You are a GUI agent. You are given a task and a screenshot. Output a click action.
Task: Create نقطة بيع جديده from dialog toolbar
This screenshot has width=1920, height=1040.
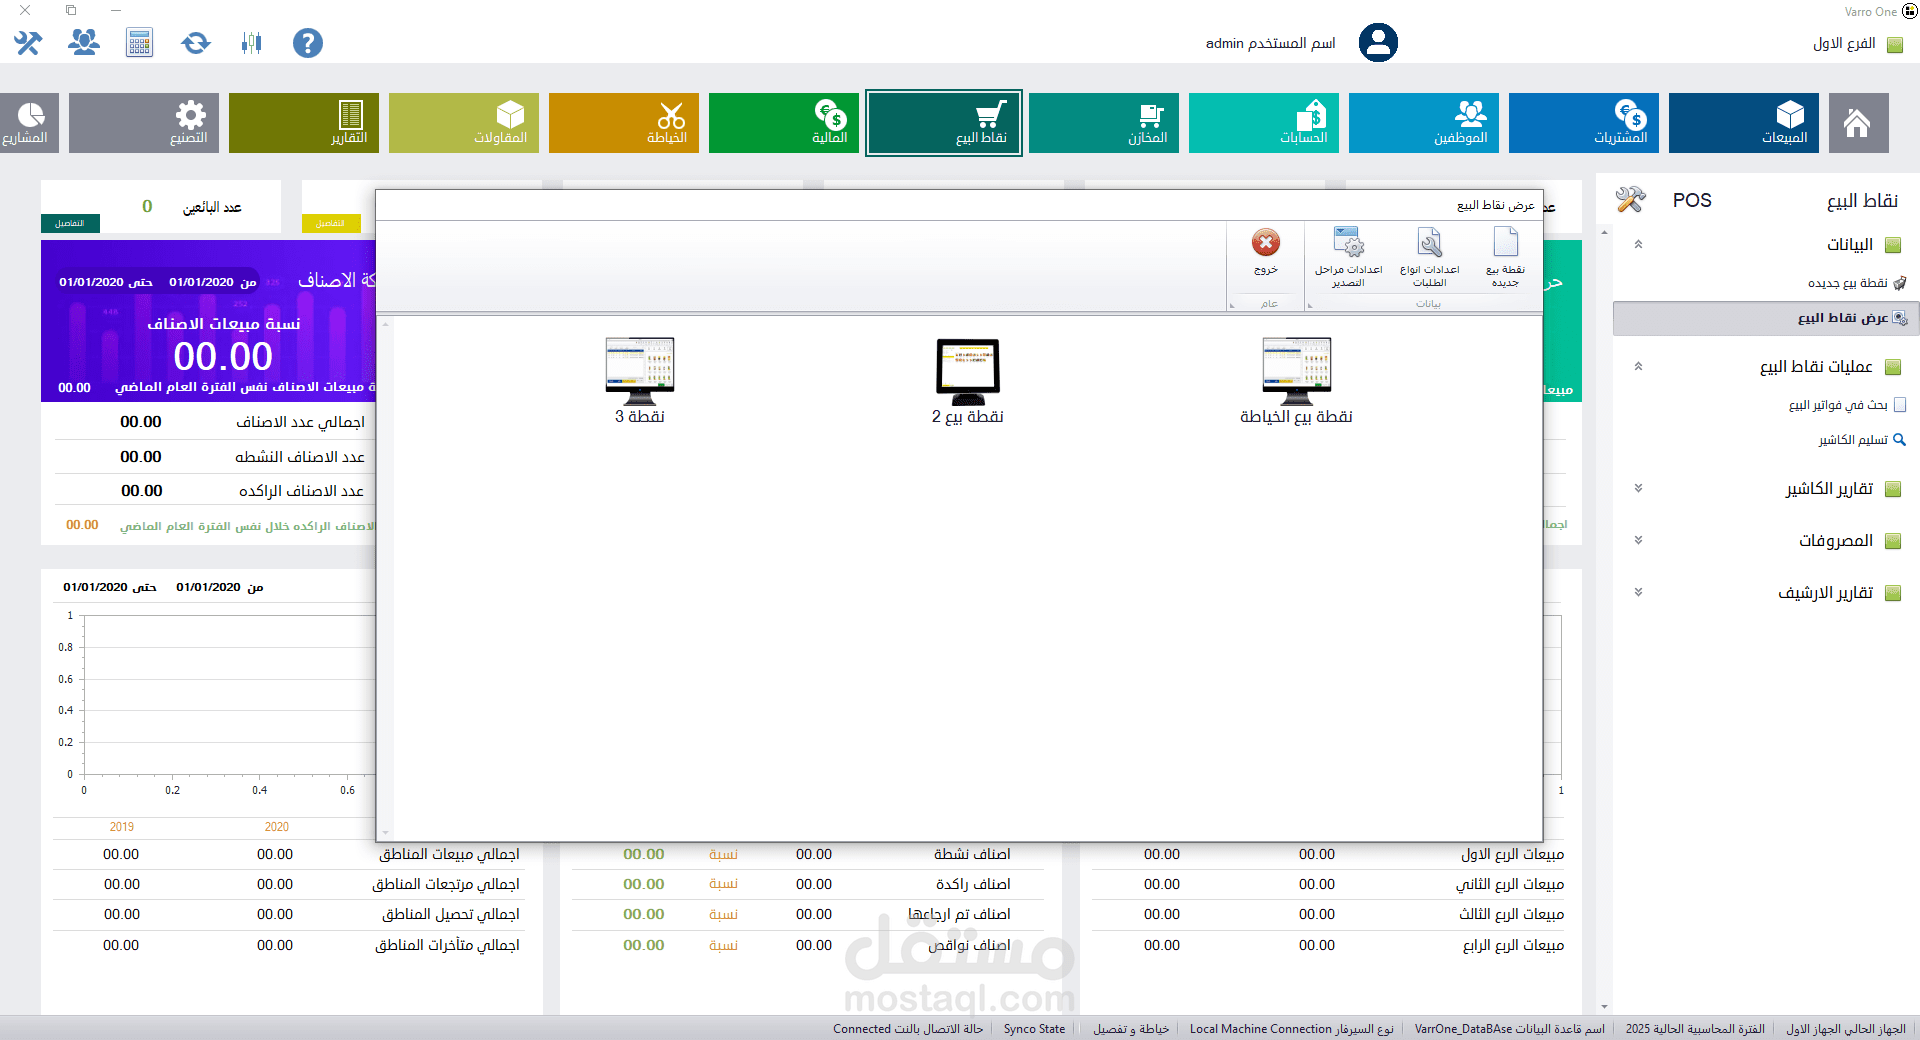pos(1505,257)
